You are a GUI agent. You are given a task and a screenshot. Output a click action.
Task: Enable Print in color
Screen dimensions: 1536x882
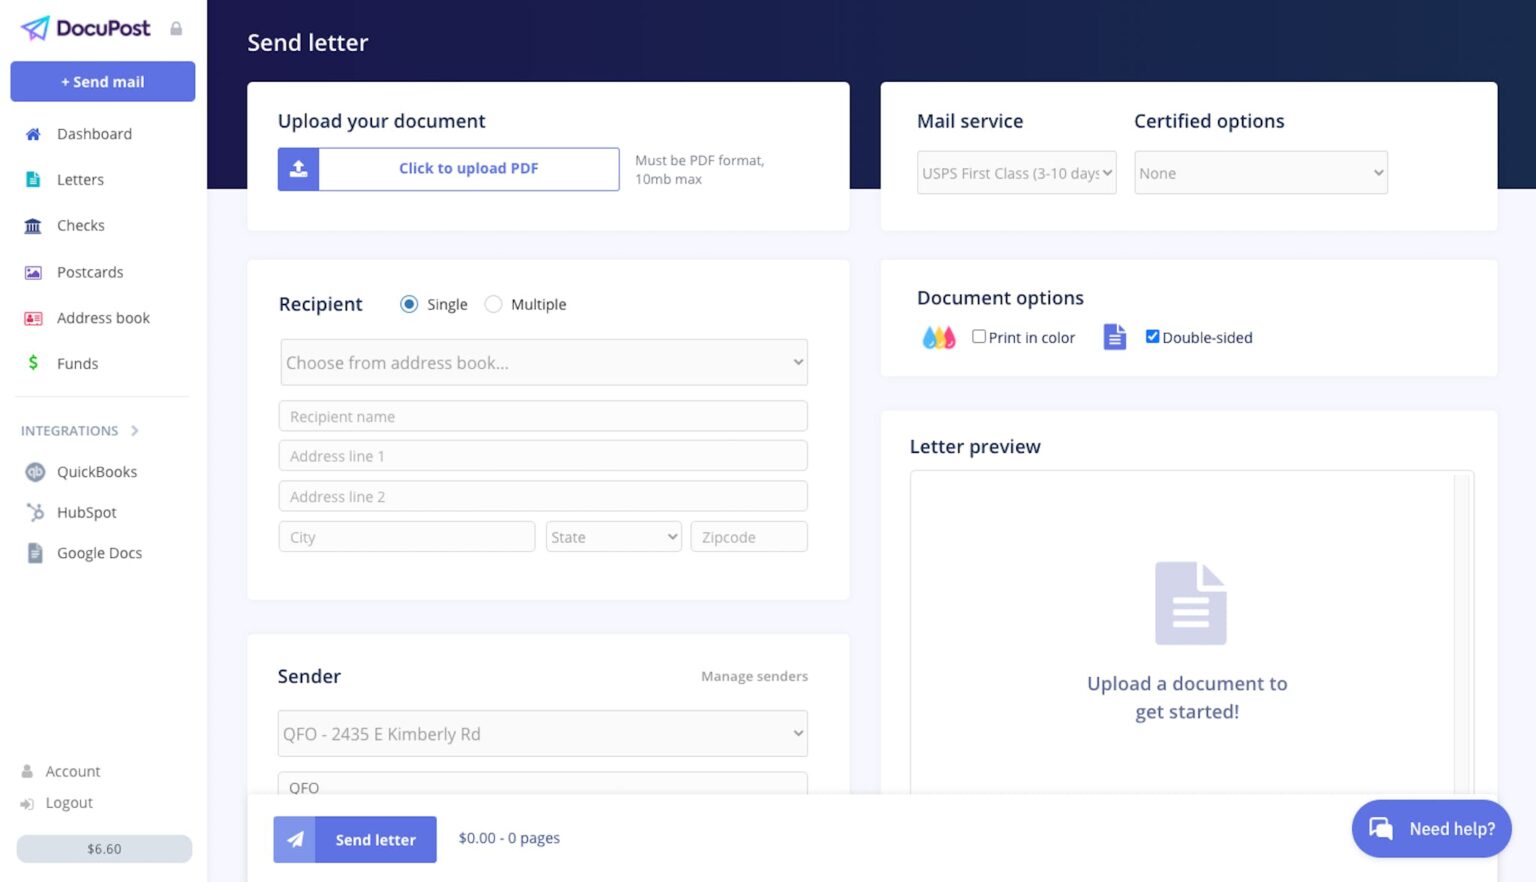pos(979,336)
